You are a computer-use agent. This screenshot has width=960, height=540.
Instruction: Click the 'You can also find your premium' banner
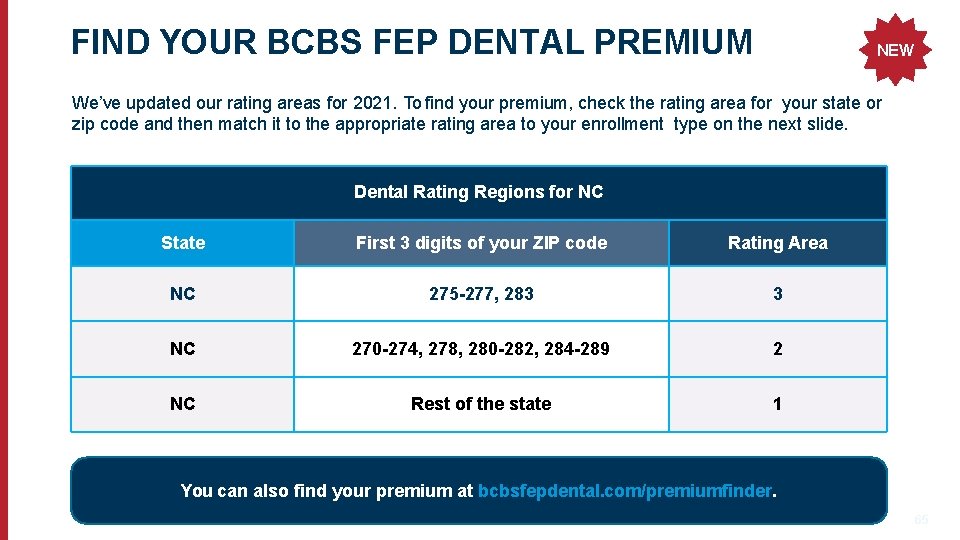[330, 491]
